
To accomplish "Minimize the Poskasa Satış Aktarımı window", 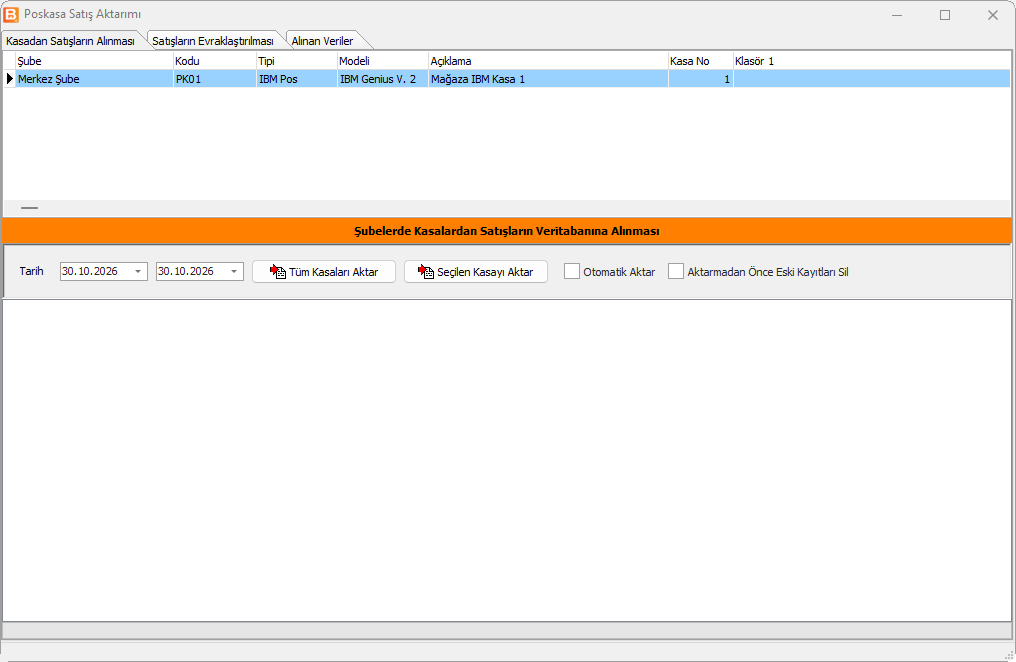I will point(897,15).
